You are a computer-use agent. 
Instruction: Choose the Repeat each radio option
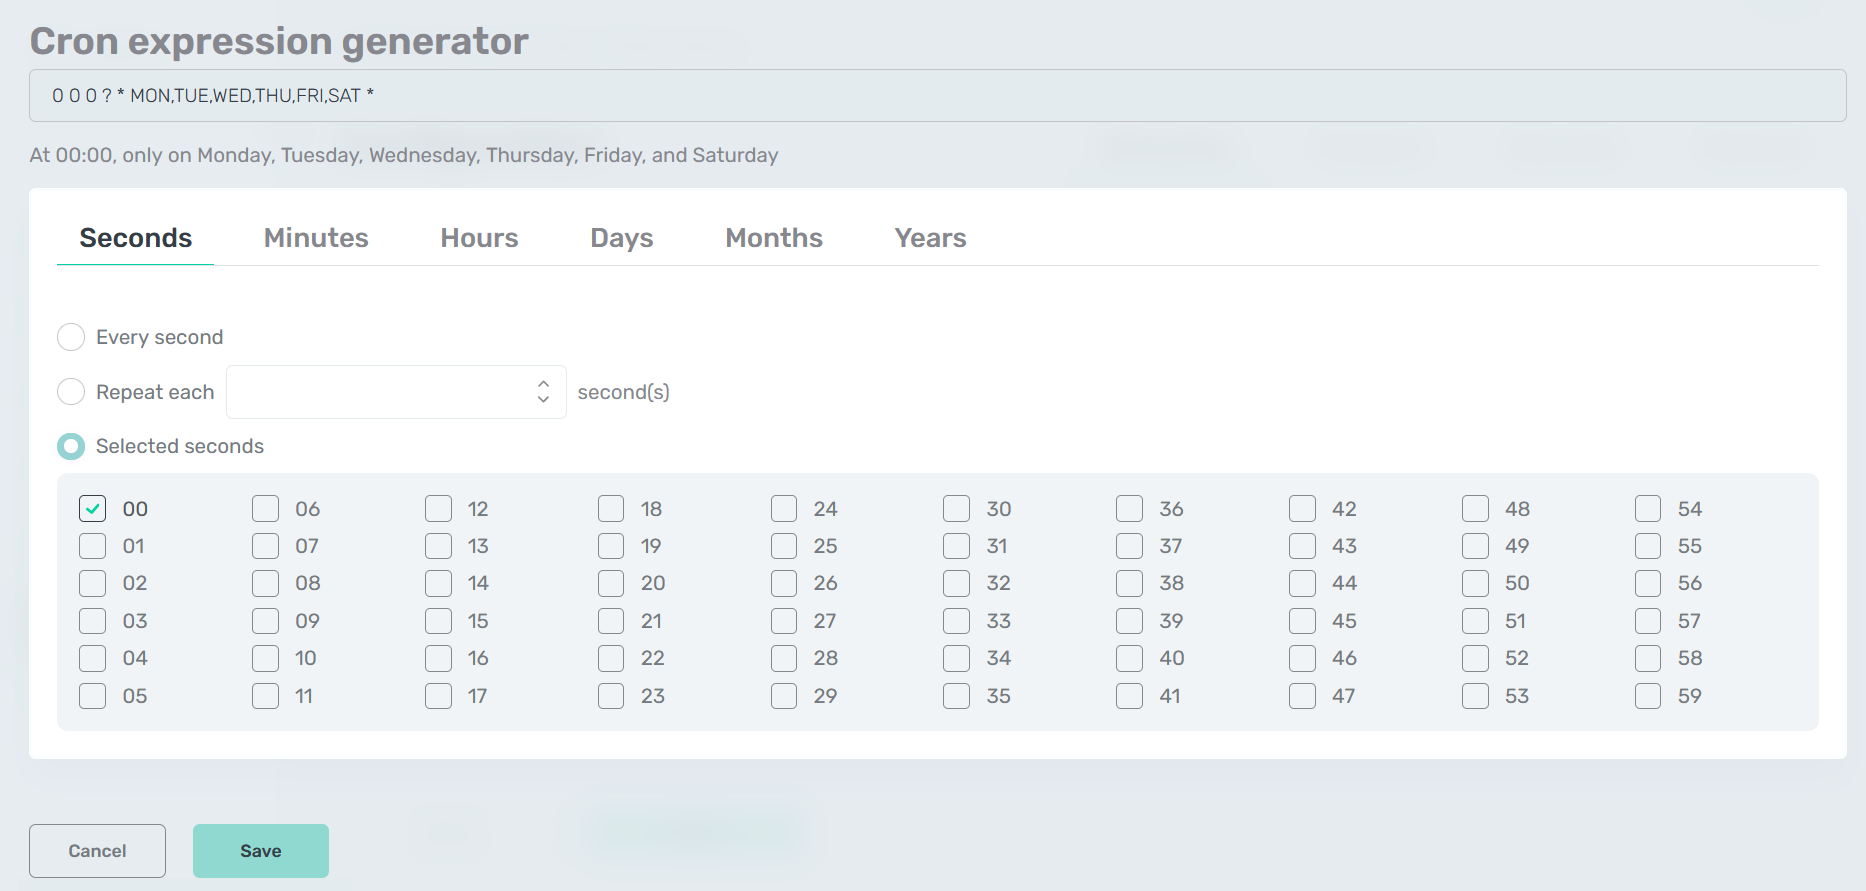click(x=71, y=392)
